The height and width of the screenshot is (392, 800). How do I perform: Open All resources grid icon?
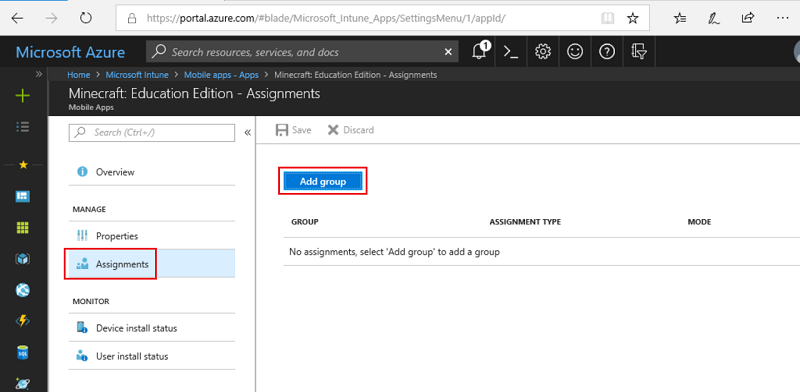pos(23,228)
